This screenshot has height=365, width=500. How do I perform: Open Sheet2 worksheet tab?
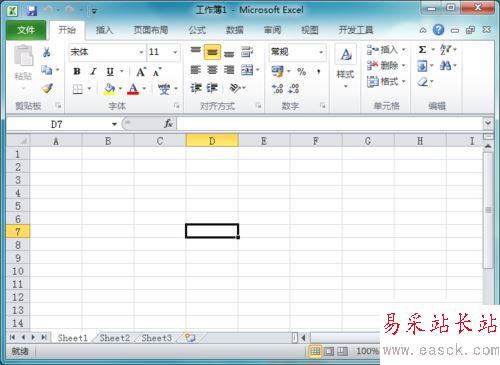pos(115,338)
